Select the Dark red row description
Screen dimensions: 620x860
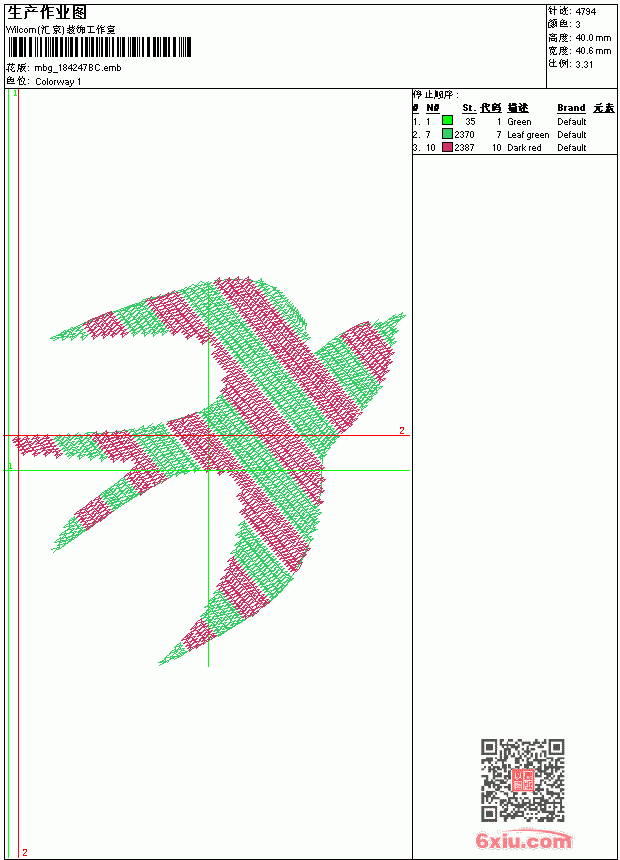524,148
